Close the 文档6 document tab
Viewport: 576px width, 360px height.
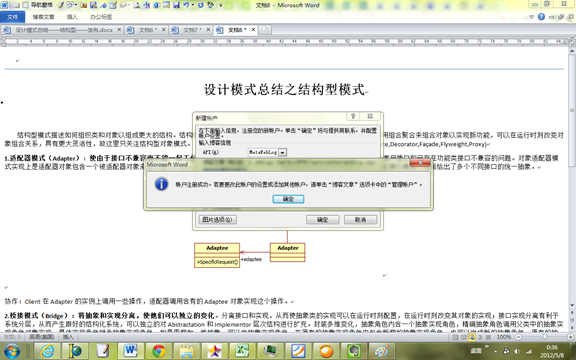click(x=164, y=30)
